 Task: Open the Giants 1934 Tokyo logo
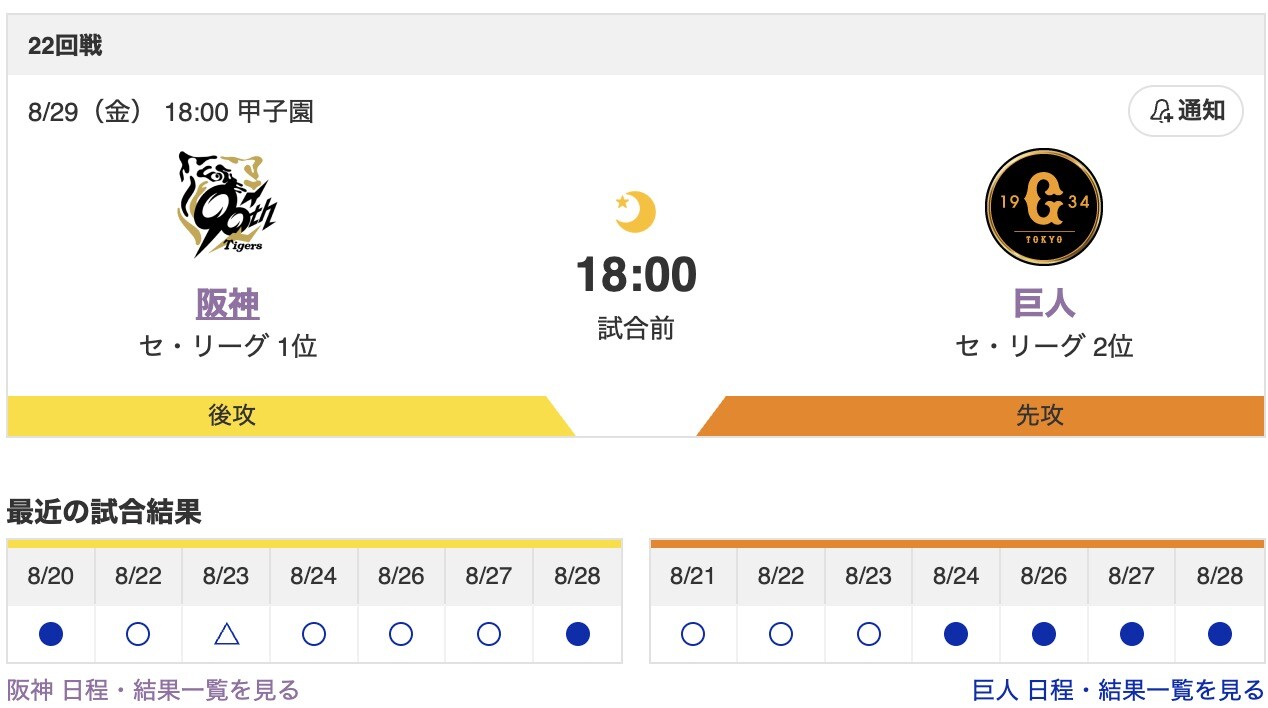point(1043,206)
